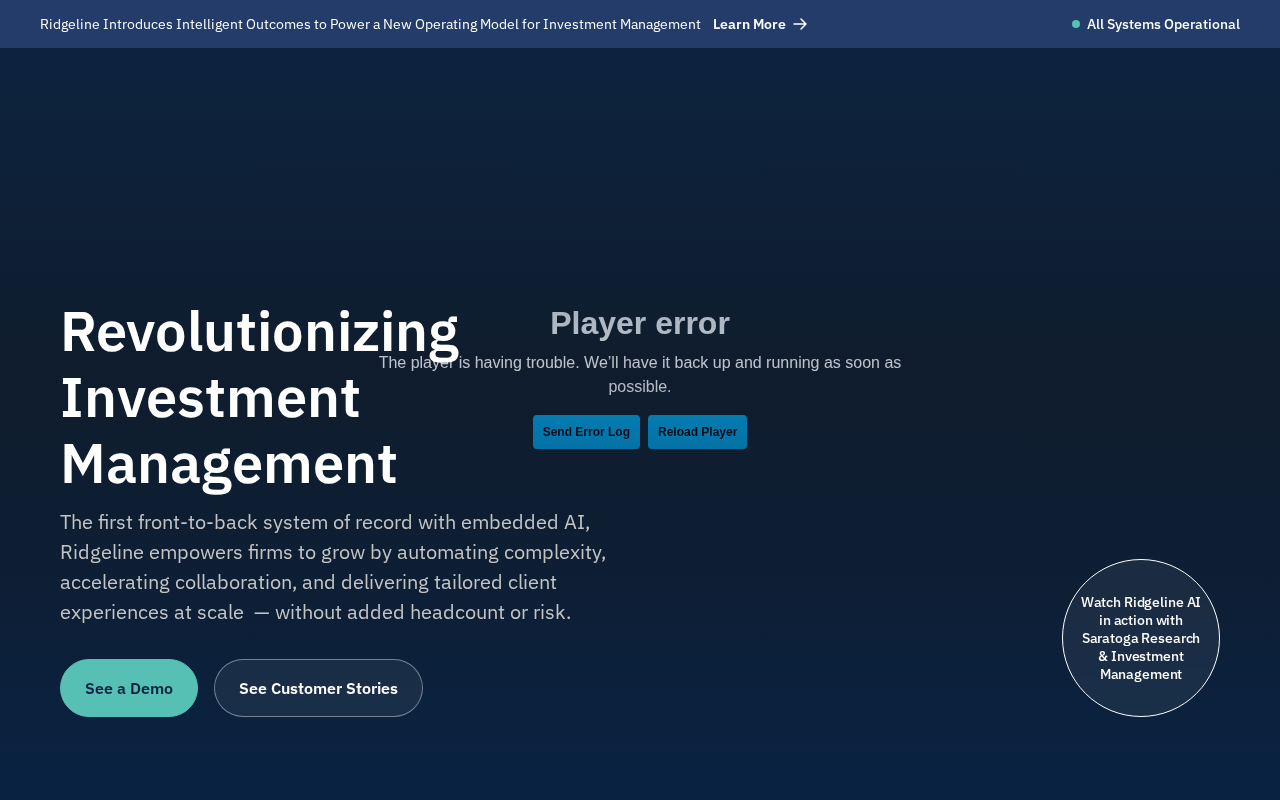Viewport: 1280px width, 800px height.
Task: Click the Reload Player button
Action: click(x=697, y=432)
